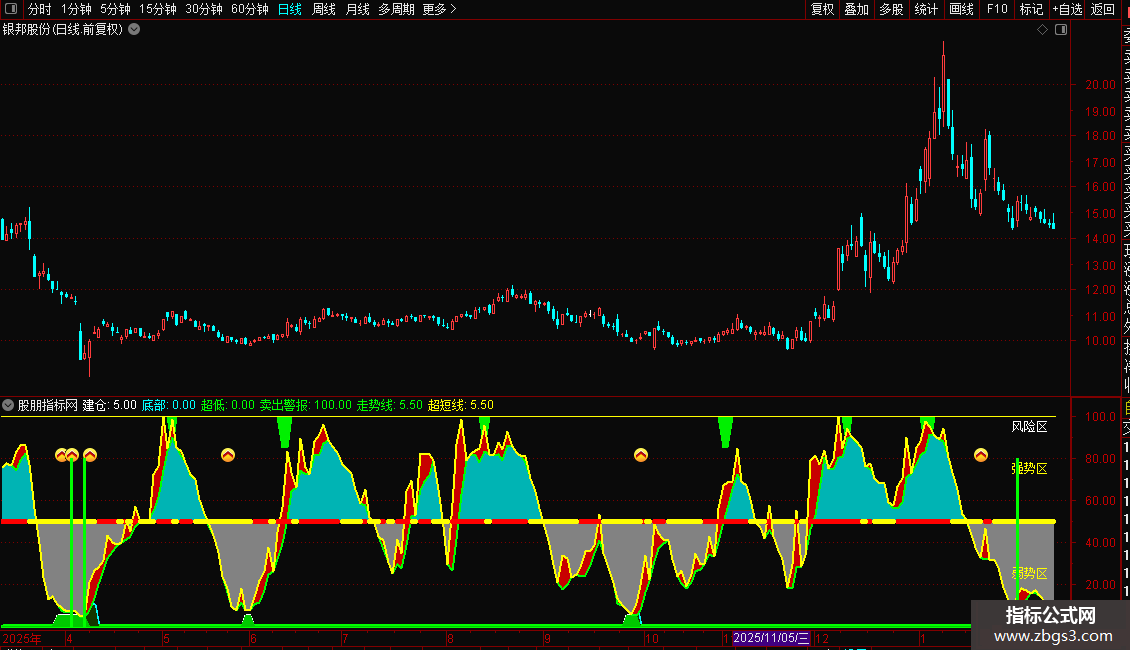
Task: Click the 2025年 time axis label
Action: pos(22,638)
